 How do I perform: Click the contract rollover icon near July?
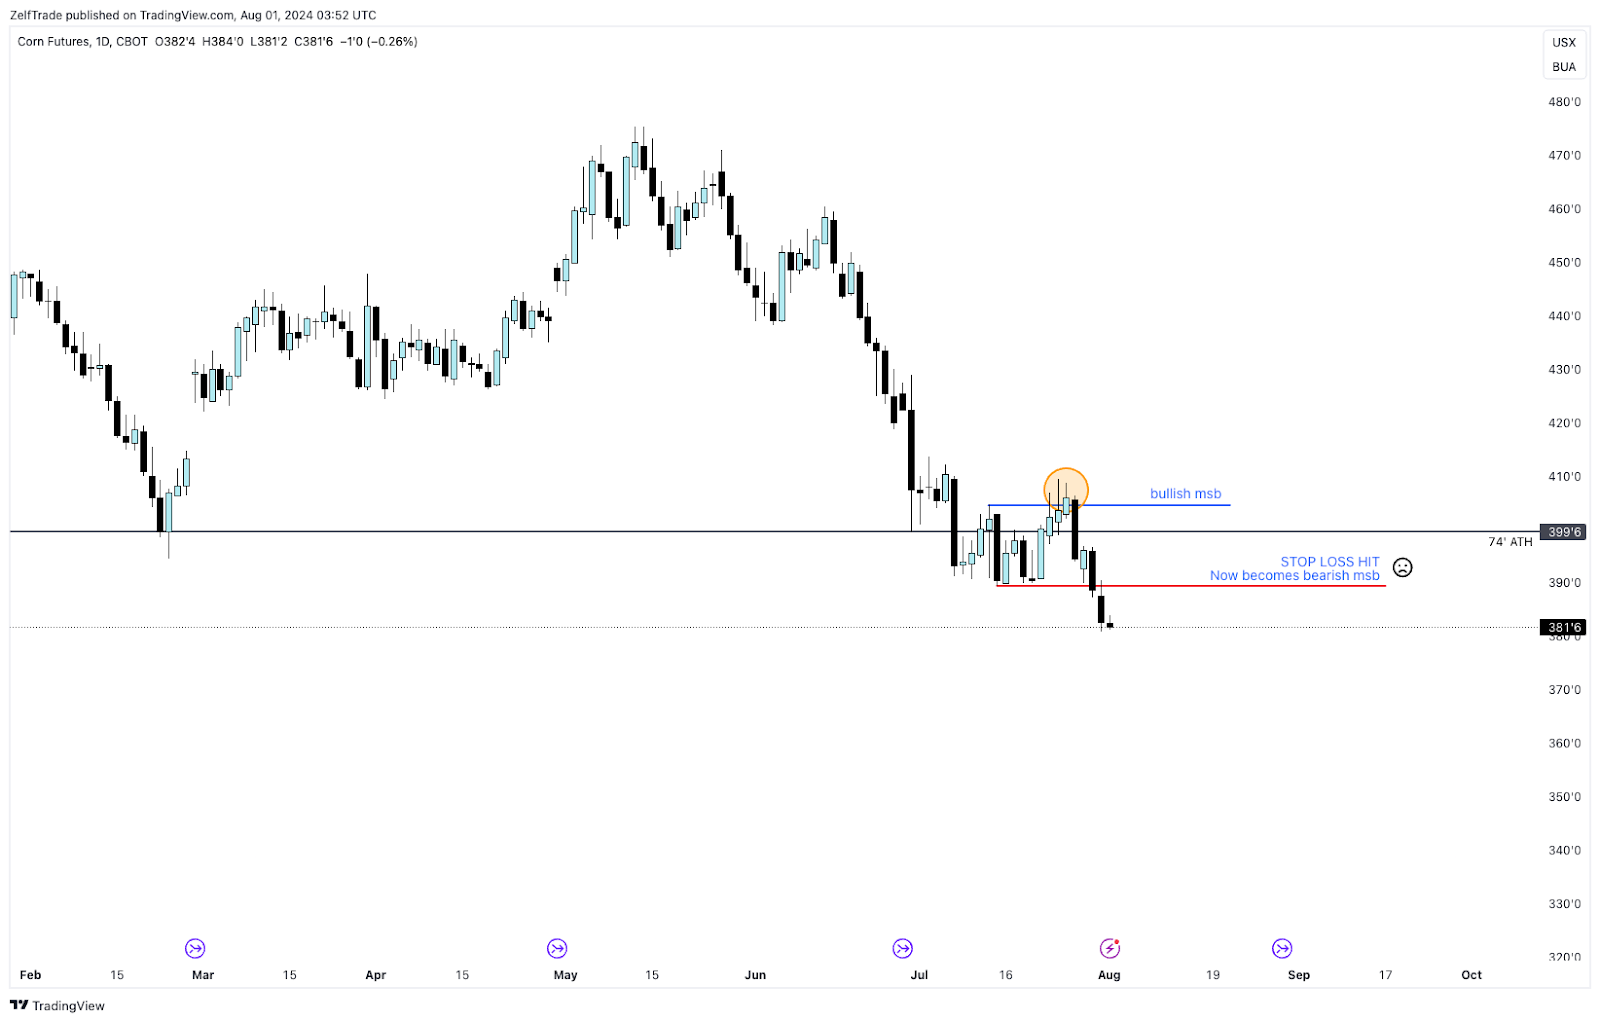(902, 948)
